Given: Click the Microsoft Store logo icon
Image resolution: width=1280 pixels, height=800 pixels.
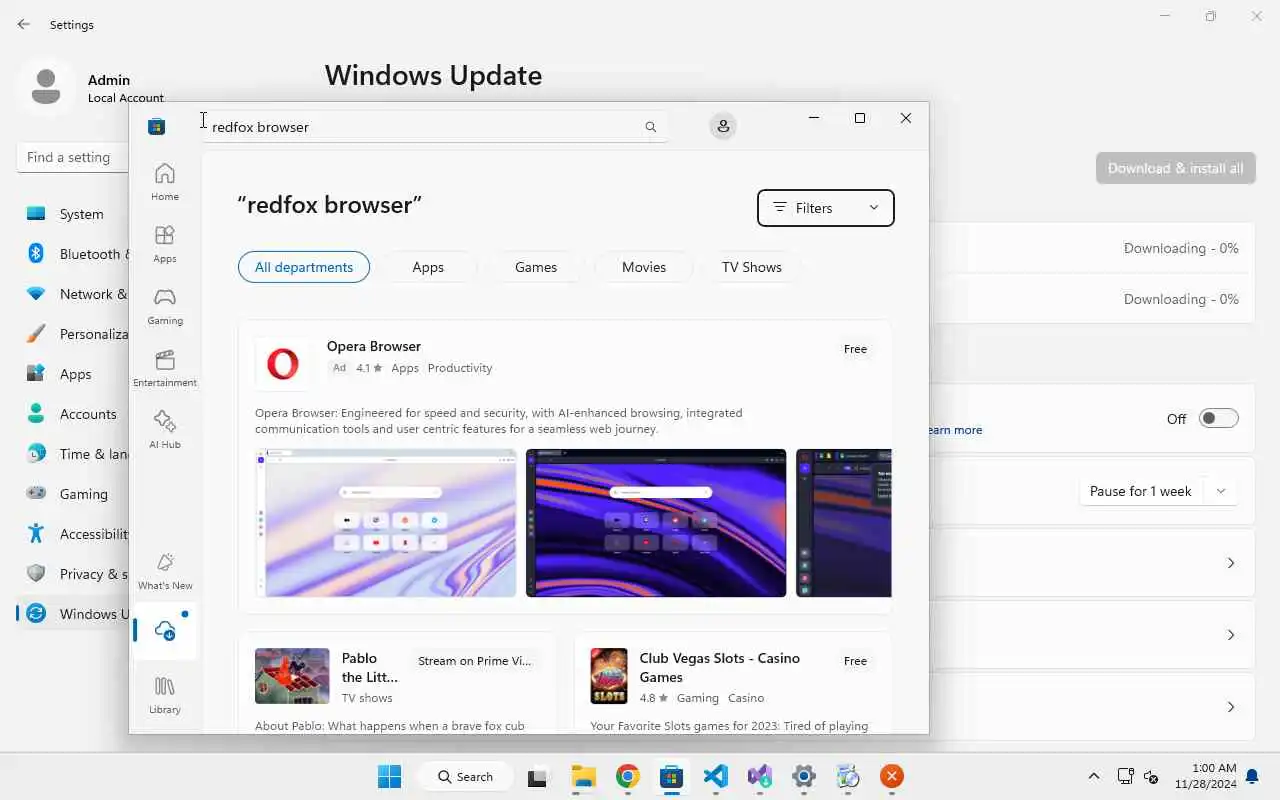Looking at the screenshot, I should coord(156,126).
